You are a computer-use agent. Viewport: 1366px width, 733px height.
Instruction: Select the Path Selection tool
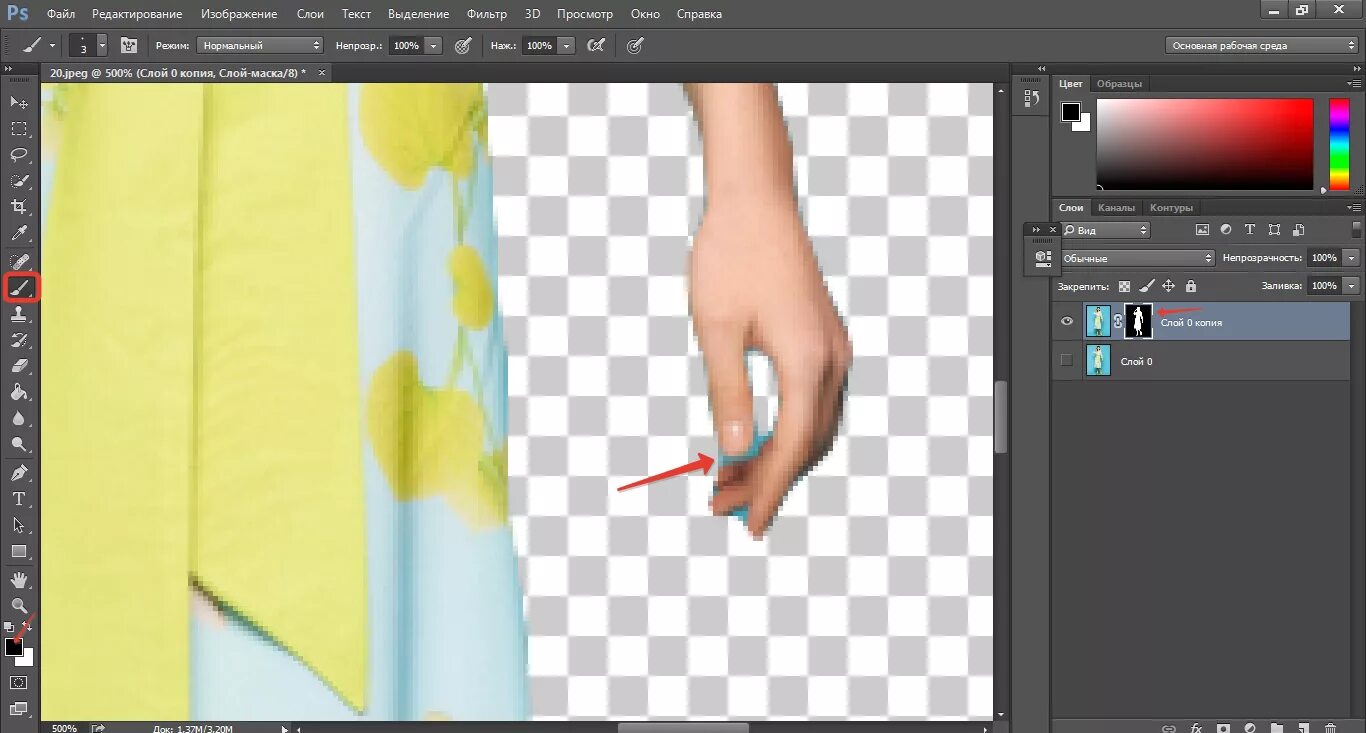pyautogui.click(x=19, y=524)
